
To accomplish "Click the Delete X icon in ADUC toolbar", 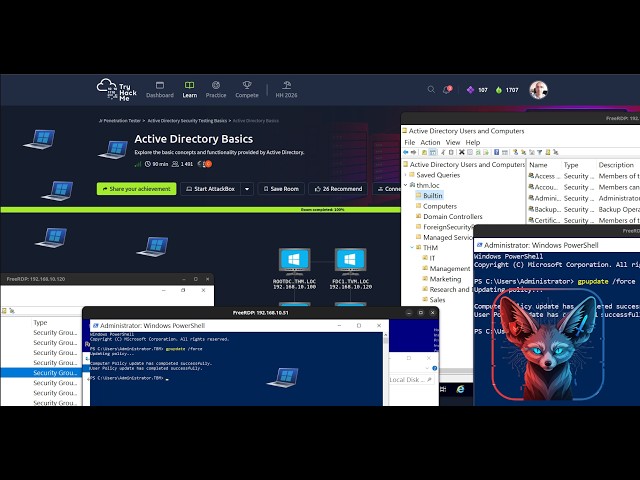I will tap(462, 152).
